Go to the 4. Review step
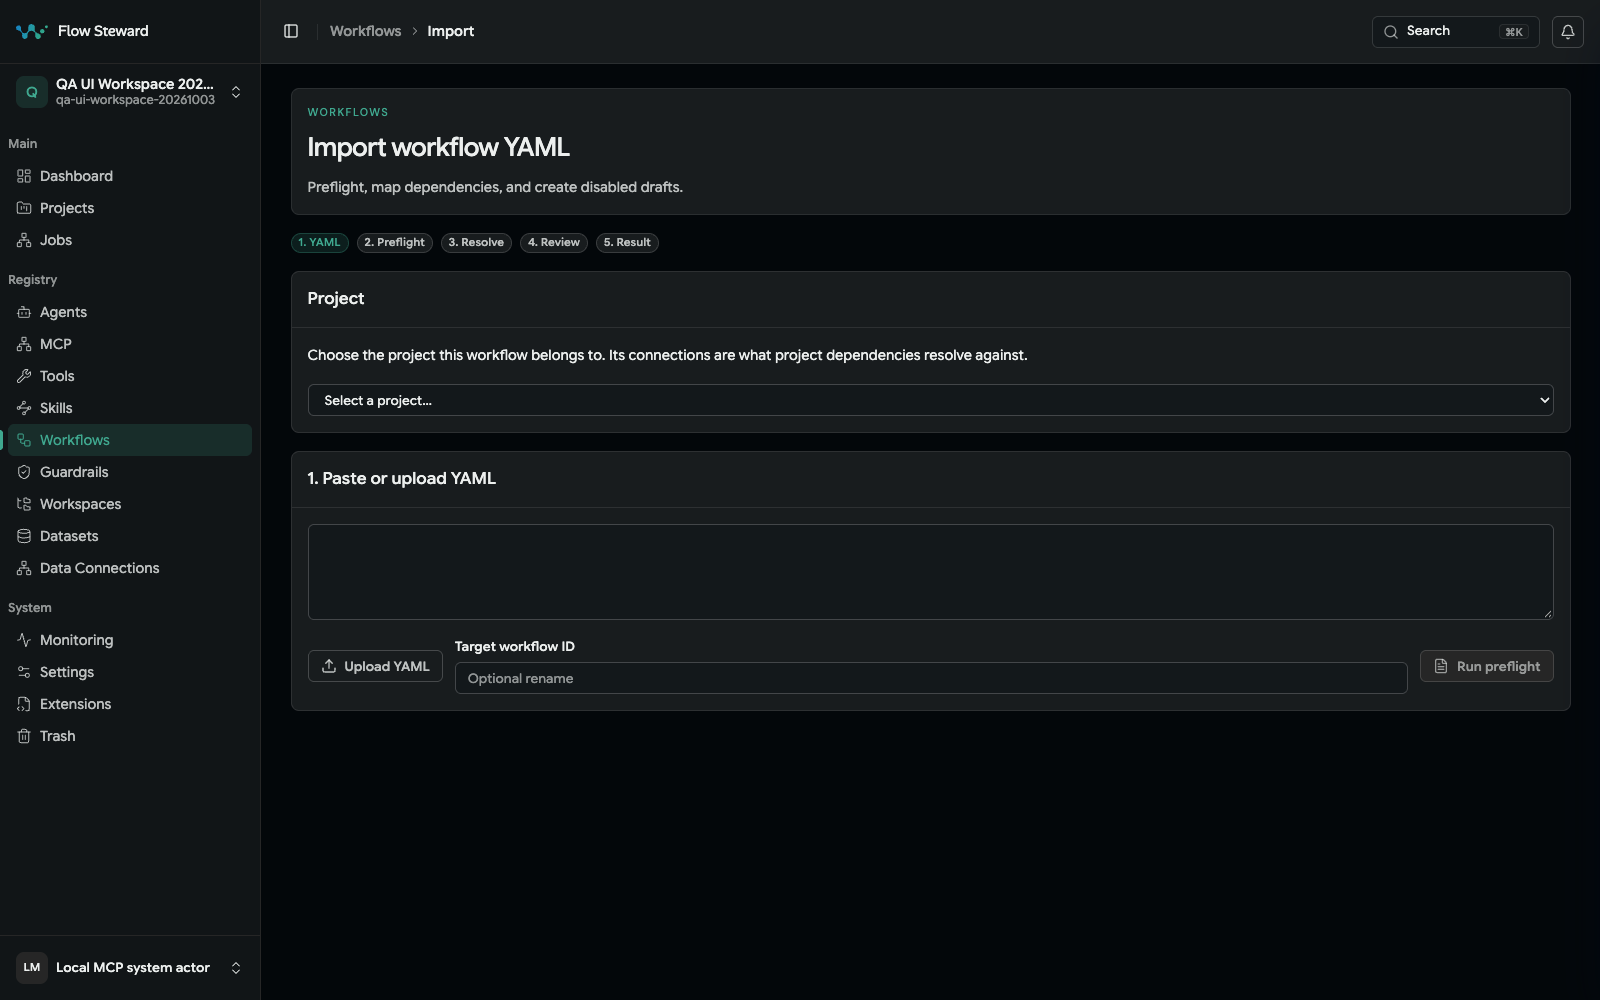Screen dimensions: 1600x1000 (x=554, y=242)
